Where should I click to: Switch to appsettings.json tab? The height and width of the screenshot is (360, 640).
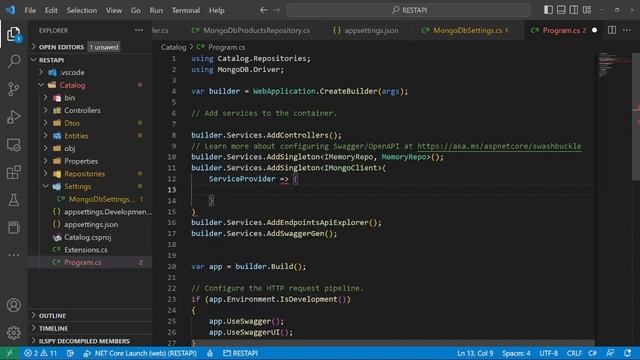click(x=366, y=30)
